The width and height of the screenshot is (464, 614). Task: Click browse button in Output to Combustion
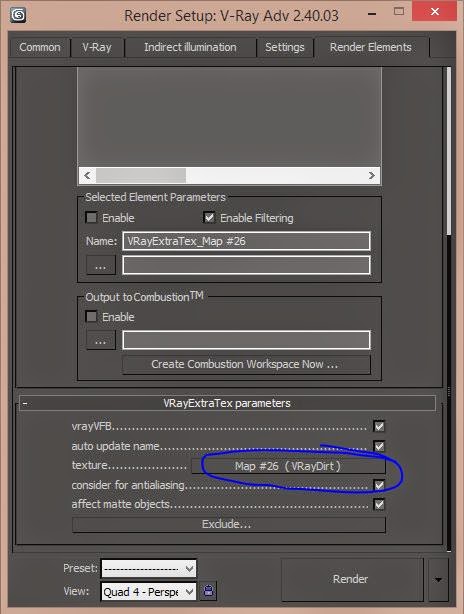[x=101, y=340]
